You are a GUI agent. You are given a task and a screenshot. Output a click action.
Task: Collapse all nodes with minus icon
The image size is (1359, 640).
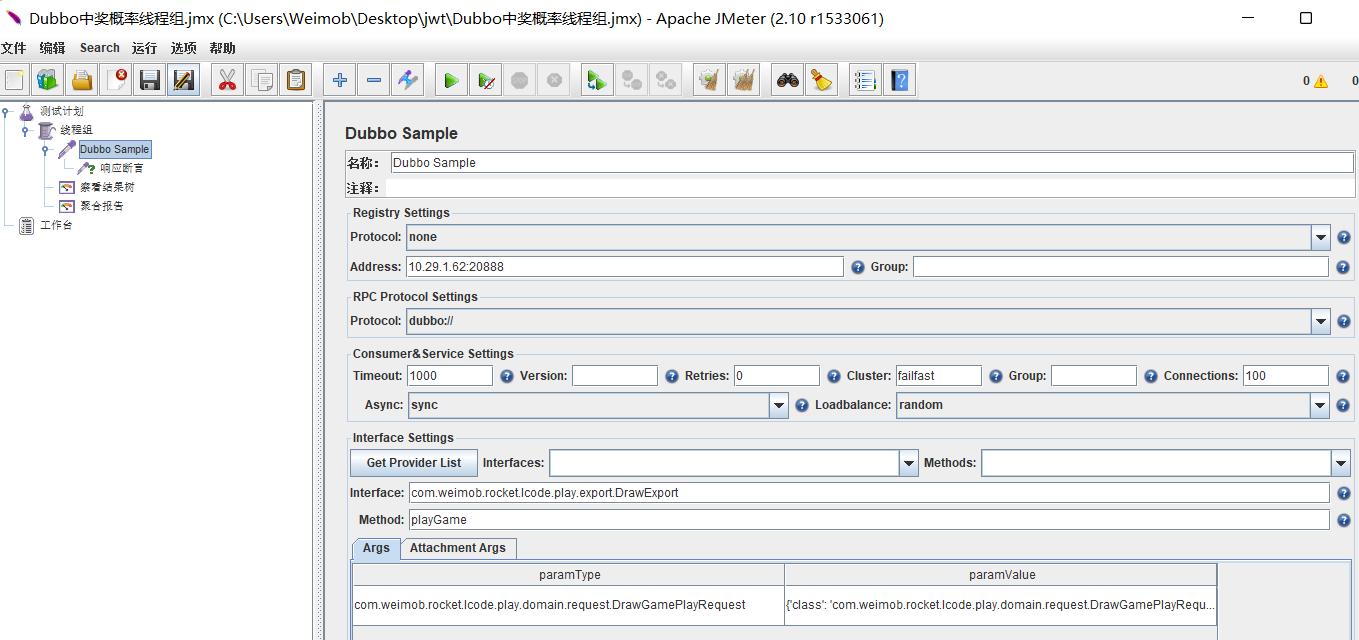tap(374, 80)
